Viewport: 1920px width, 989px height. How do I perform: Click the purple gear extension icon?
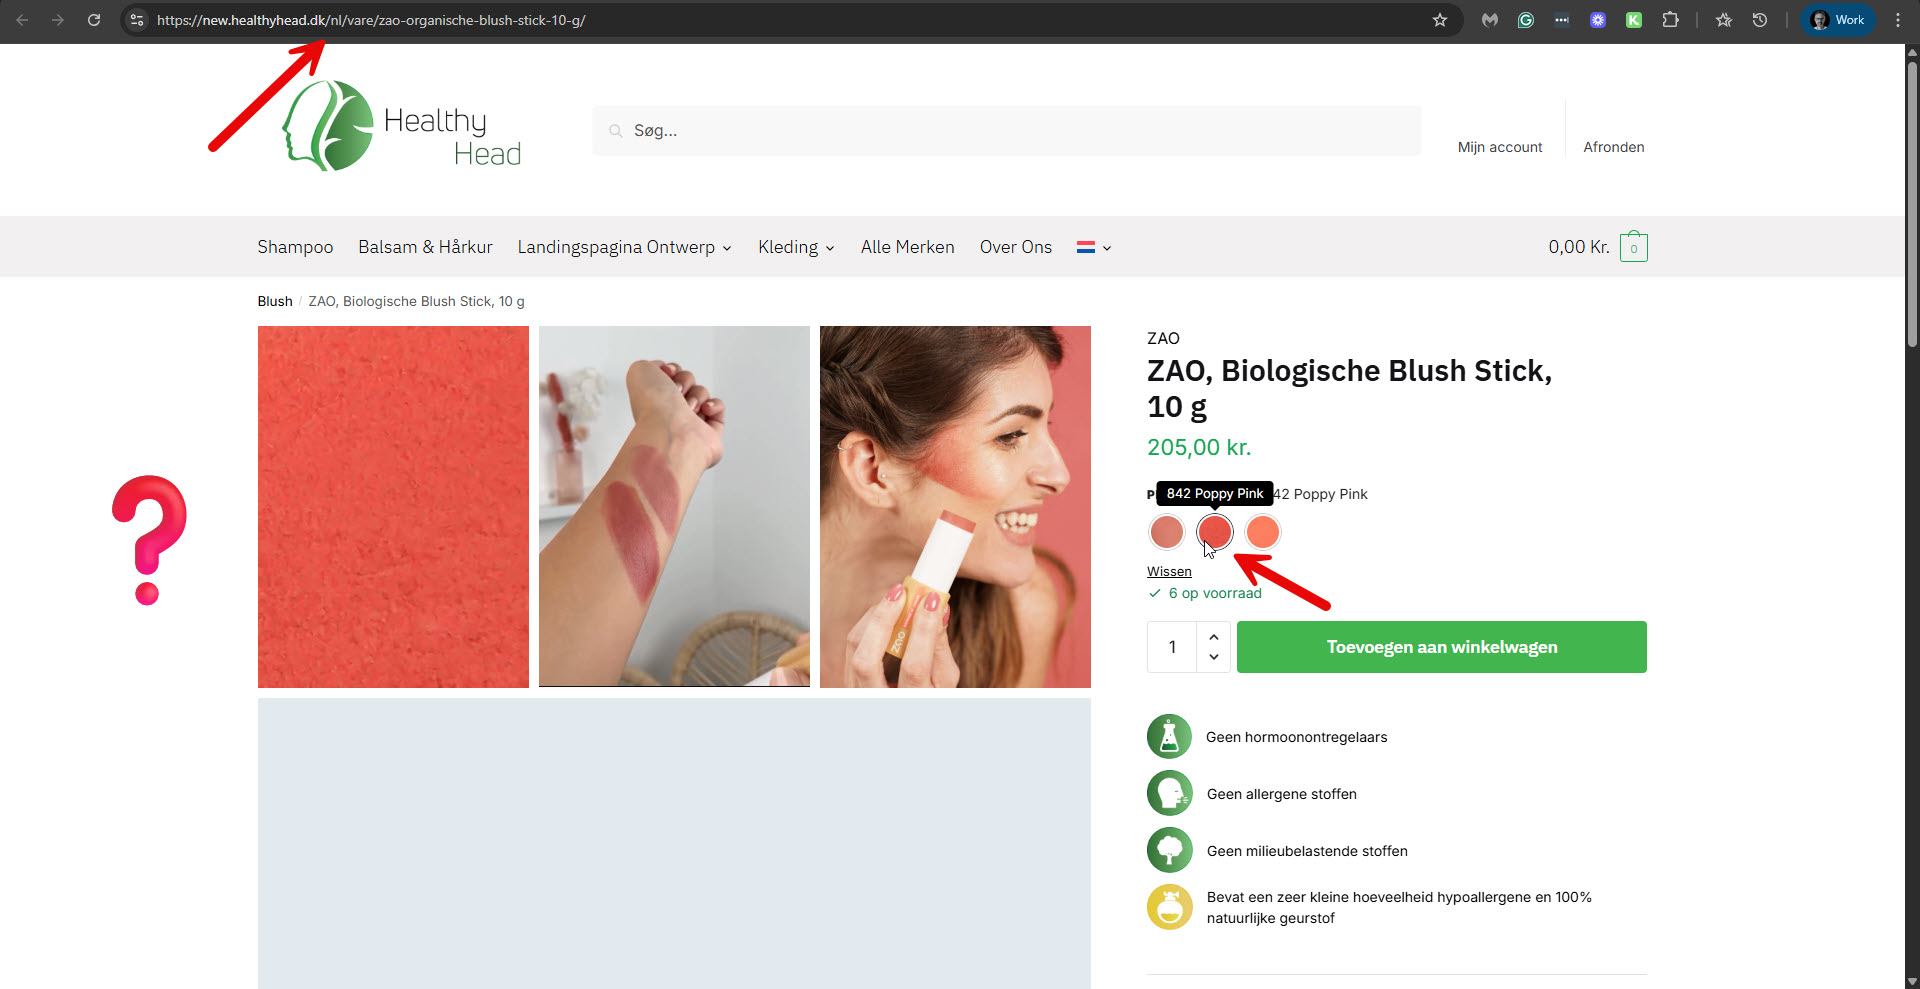[x=1598, y=20]
